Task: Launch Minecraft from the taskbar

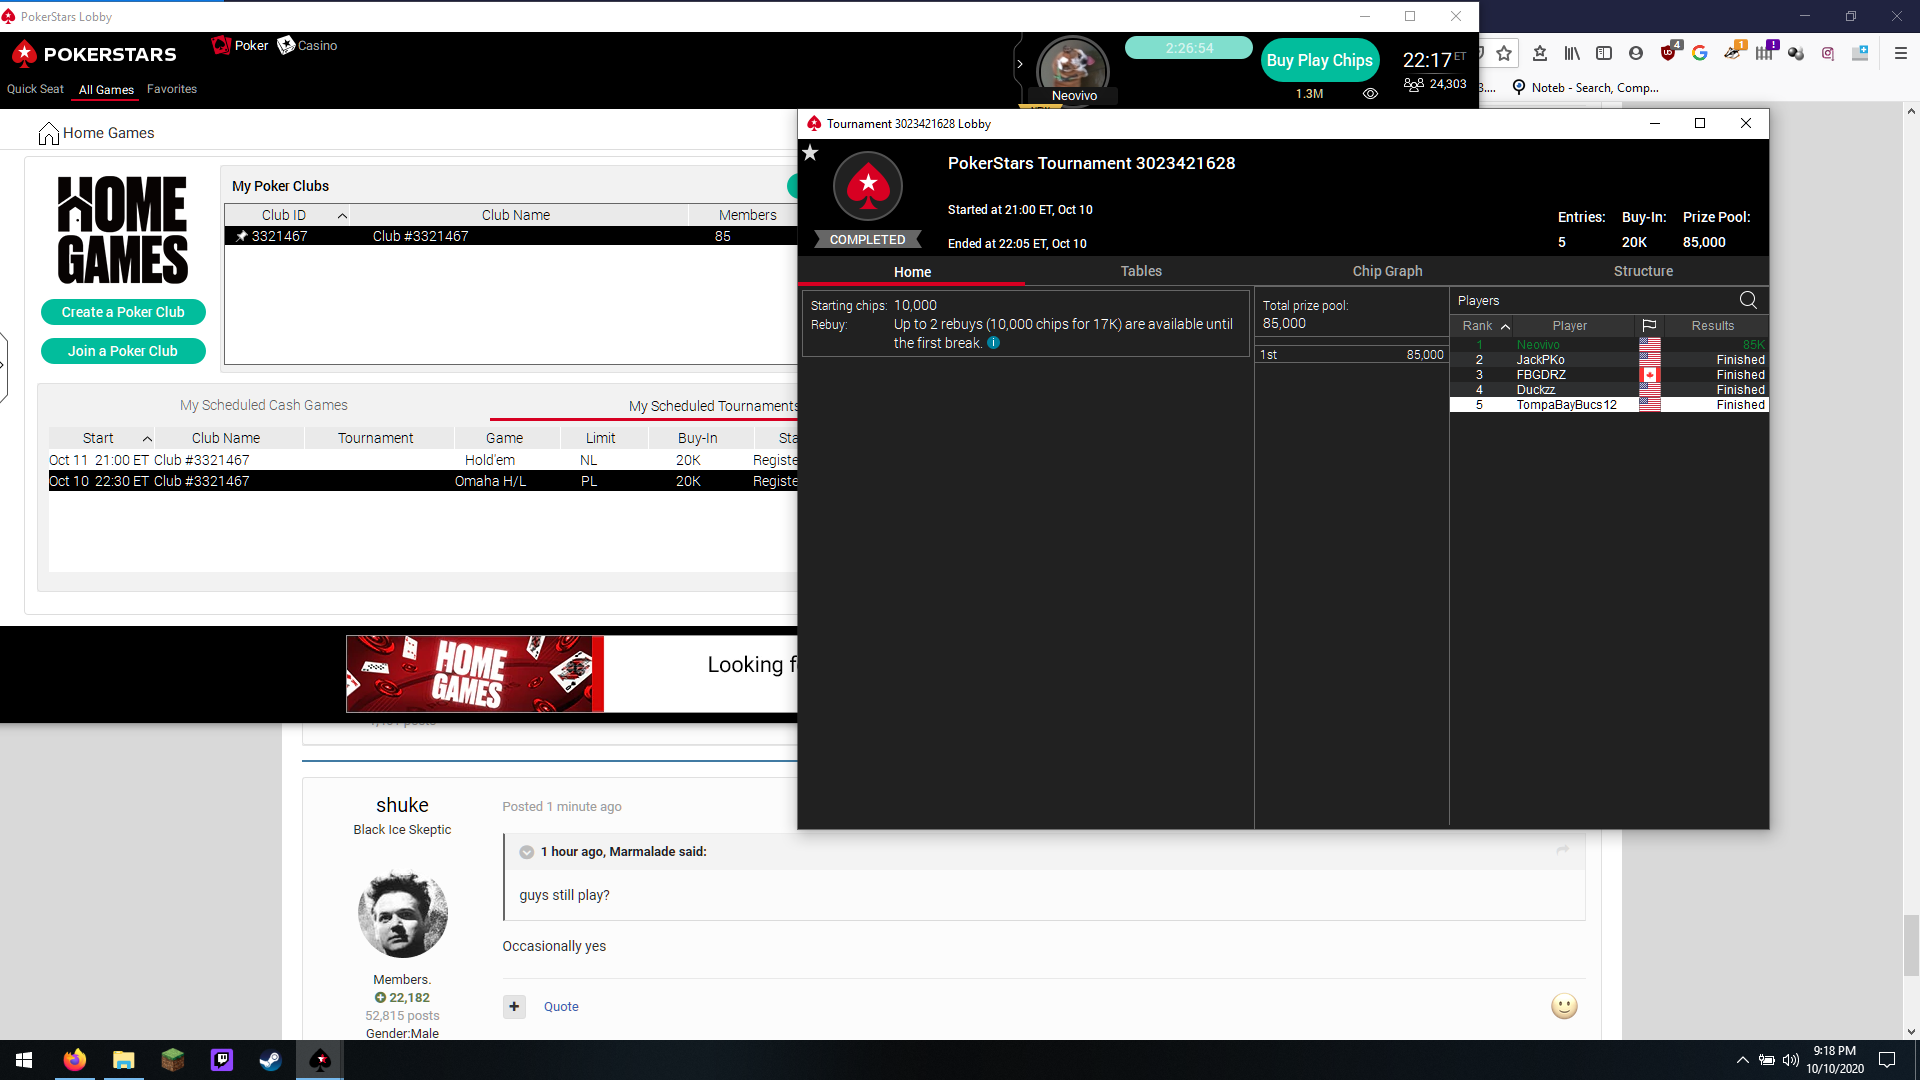Action: pyautogui.click(x=173, y=1060)
